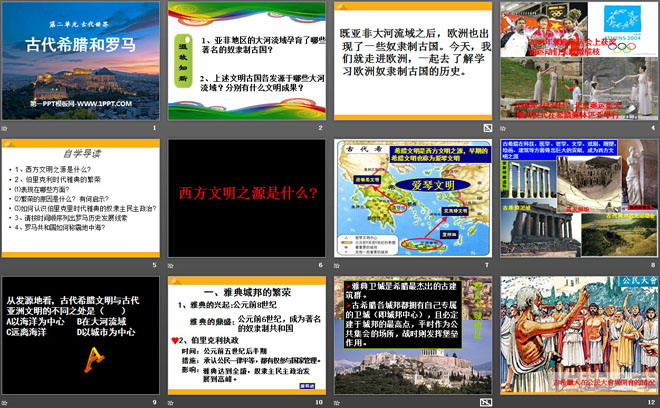The image size is (660, 408).
Task: Click slide number 6 label
Action: 321,265
